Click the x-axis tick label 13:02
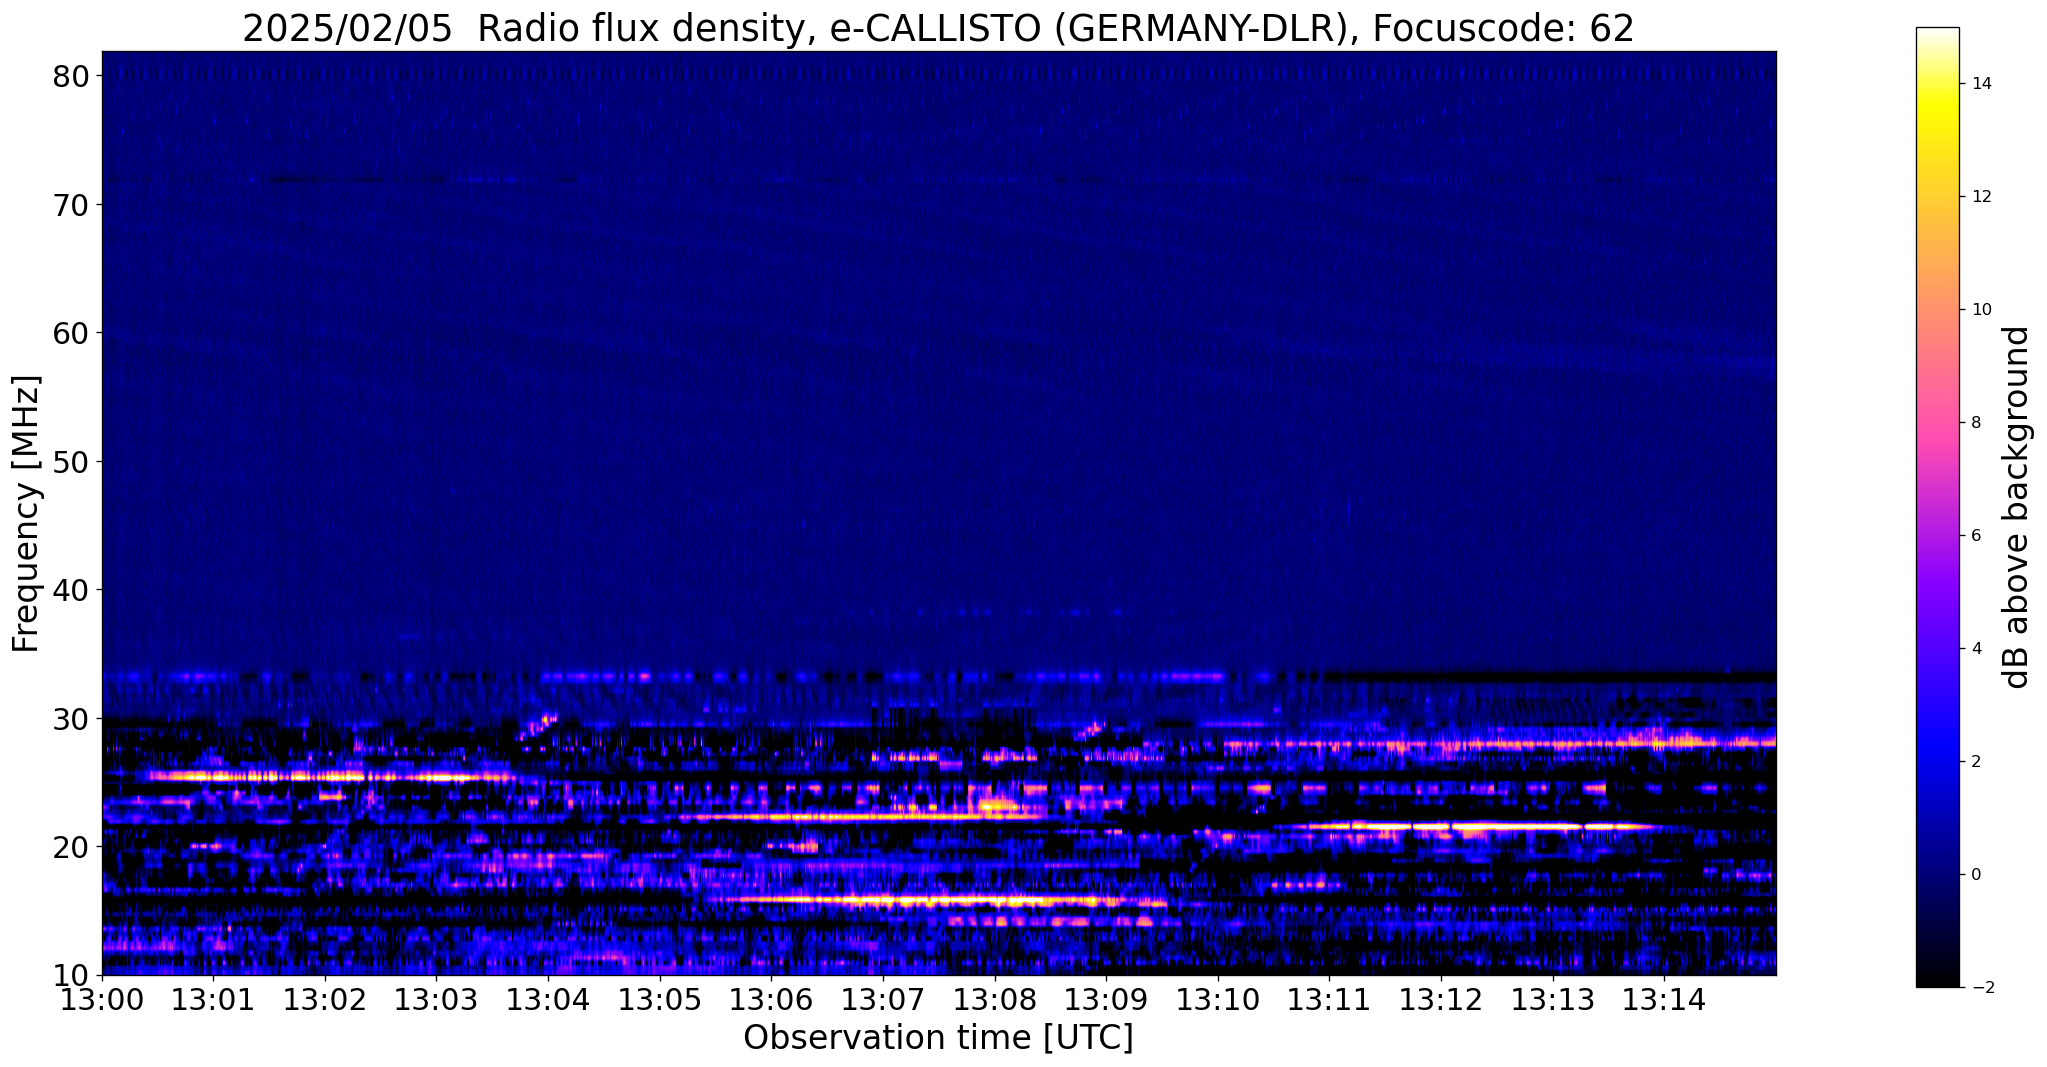The height and width of the screenshot is (1067, 2047). [x=325, y=999]
